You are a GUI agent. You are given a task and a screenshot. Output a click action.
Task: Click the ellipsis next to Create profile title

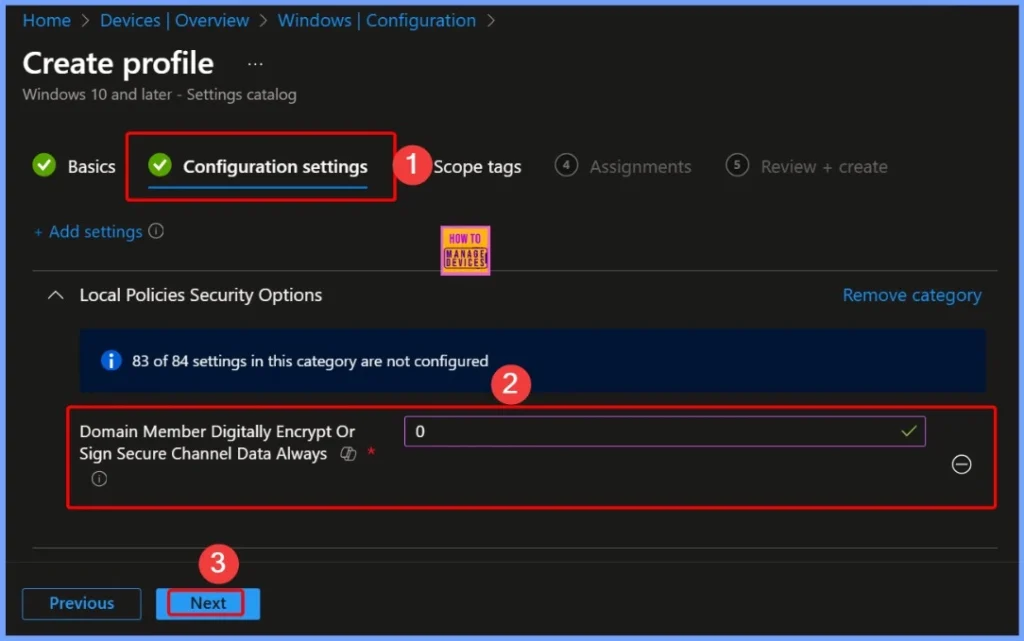(x=254, y=62)
